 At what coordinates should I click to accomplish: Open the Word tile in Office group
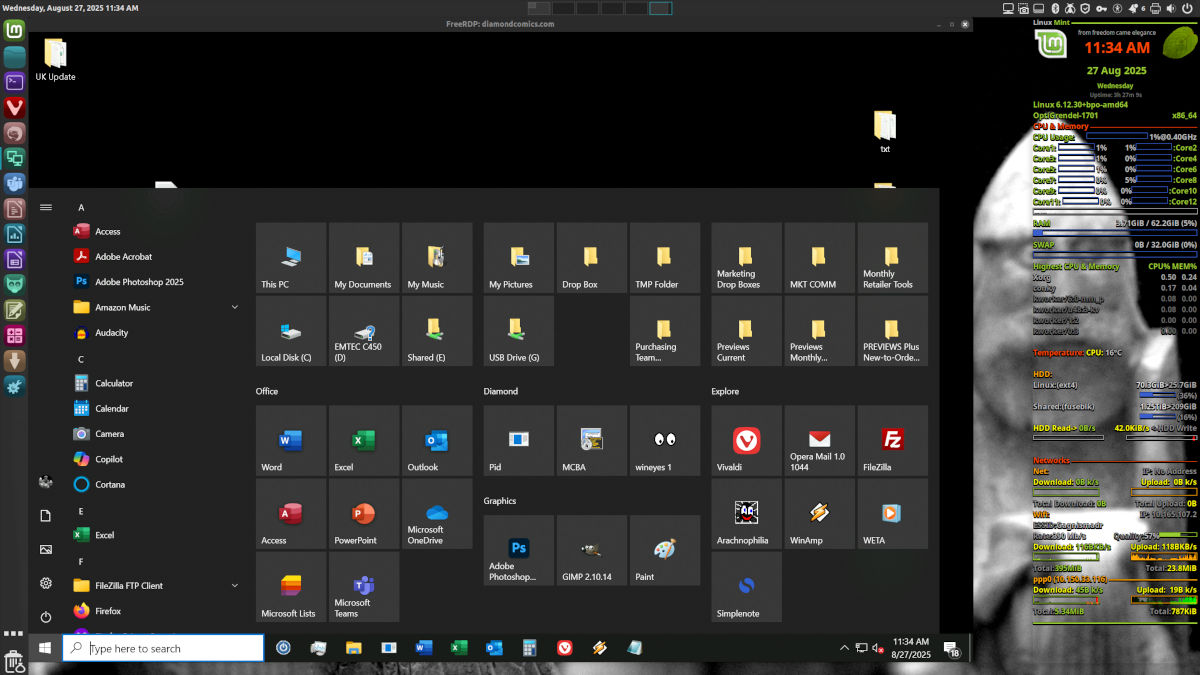[x=291, y=440]
